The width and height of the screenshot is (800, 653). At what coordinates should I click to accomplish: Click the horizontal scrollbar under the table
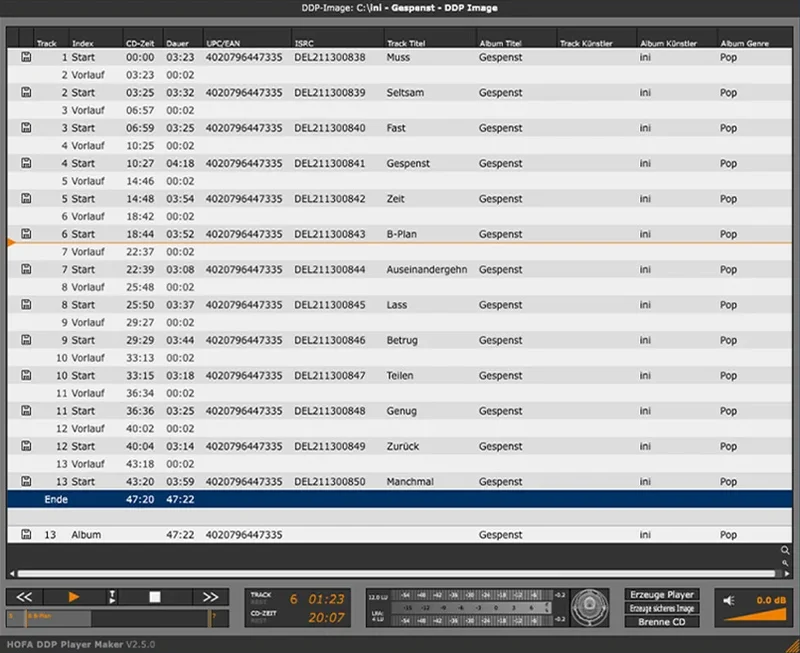point(396,573)
